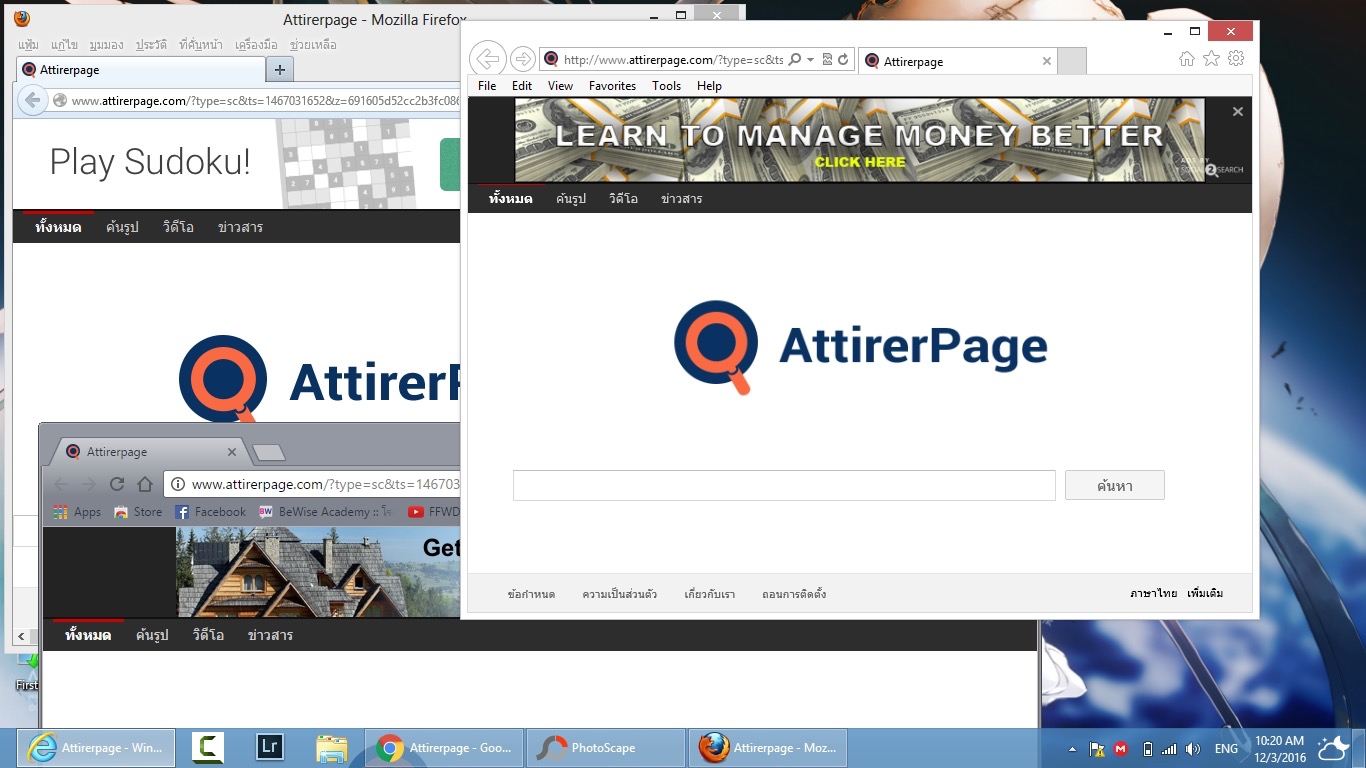
Task: Switch to Firefox on the taskbar
Action: click(x=768, y=748)
